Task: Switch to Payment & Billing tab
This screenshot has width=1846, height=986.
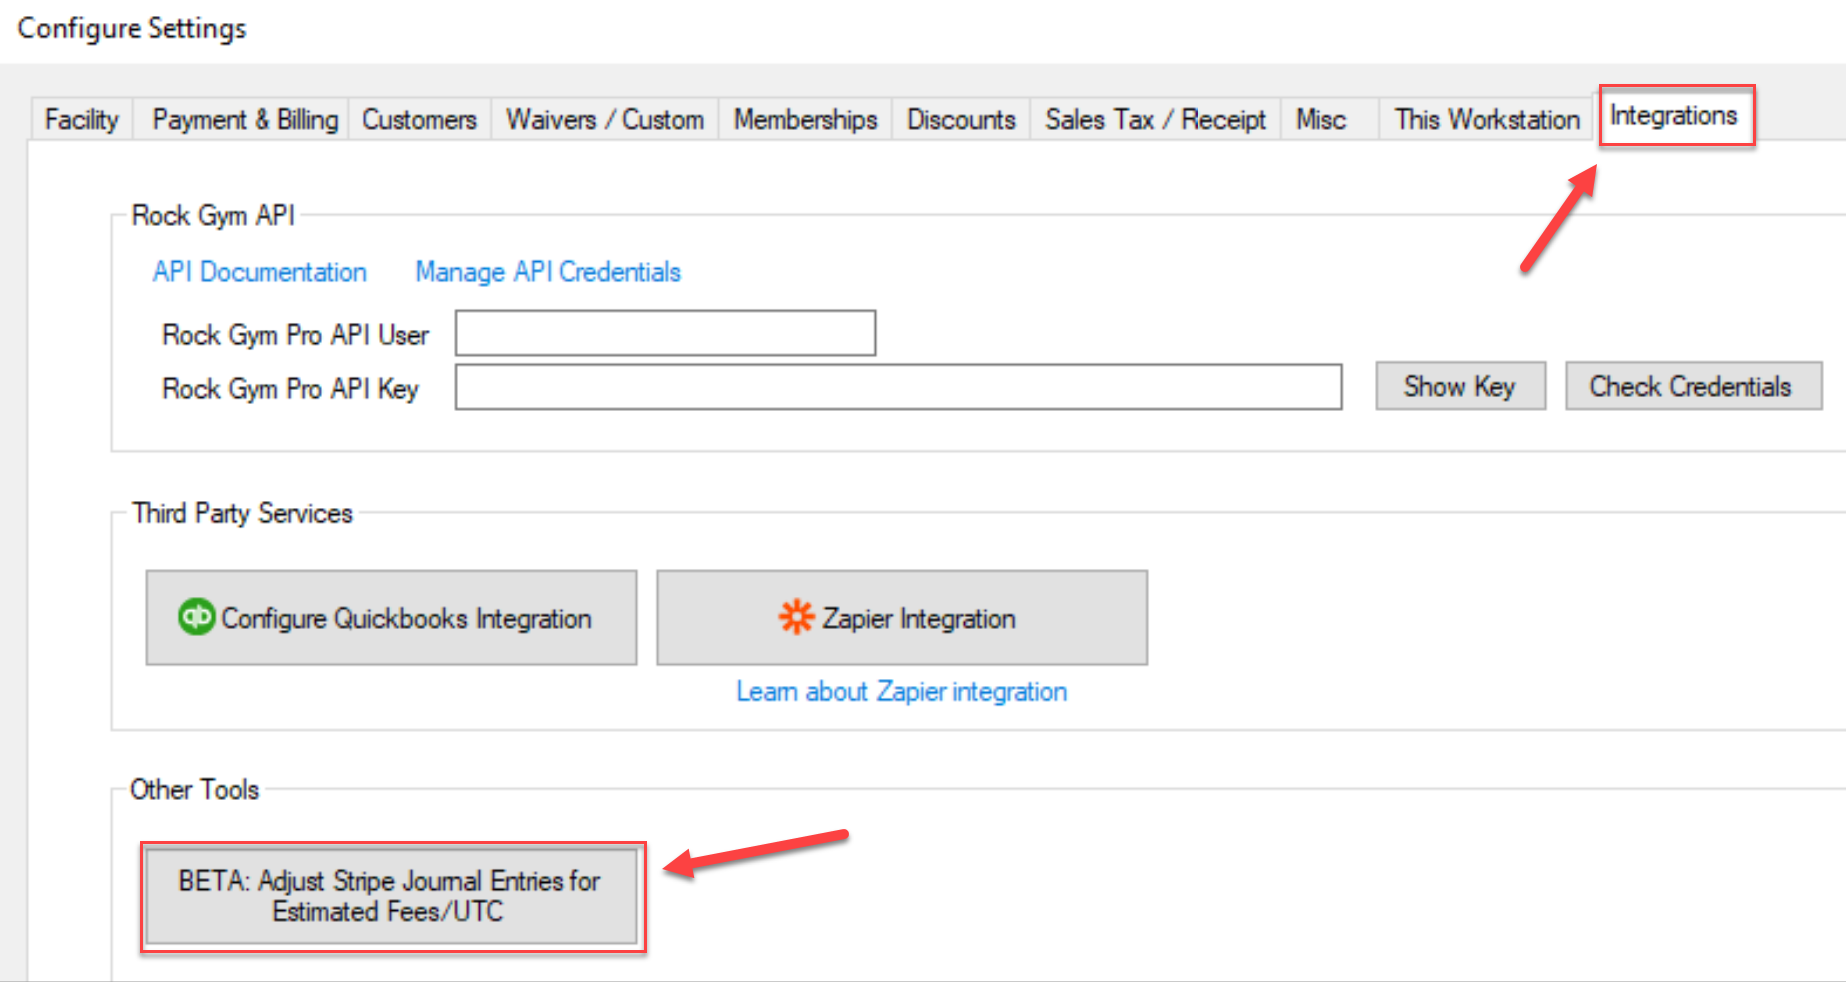Action: click(x=245, y=120)
